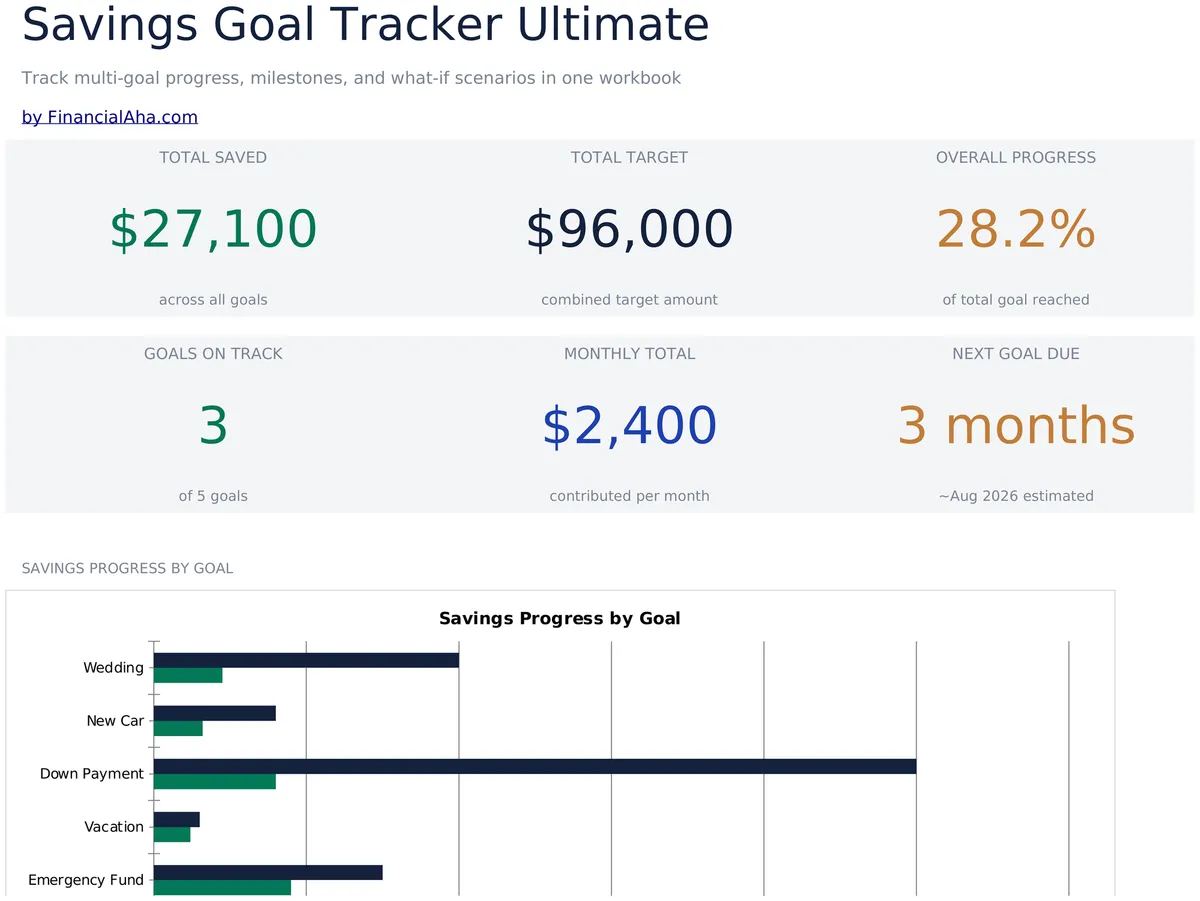Image resolution: width=1200 pixels, height=901 pixels.
Task: Click the 28.2% overall progress value
Action: pos(1016,229)
